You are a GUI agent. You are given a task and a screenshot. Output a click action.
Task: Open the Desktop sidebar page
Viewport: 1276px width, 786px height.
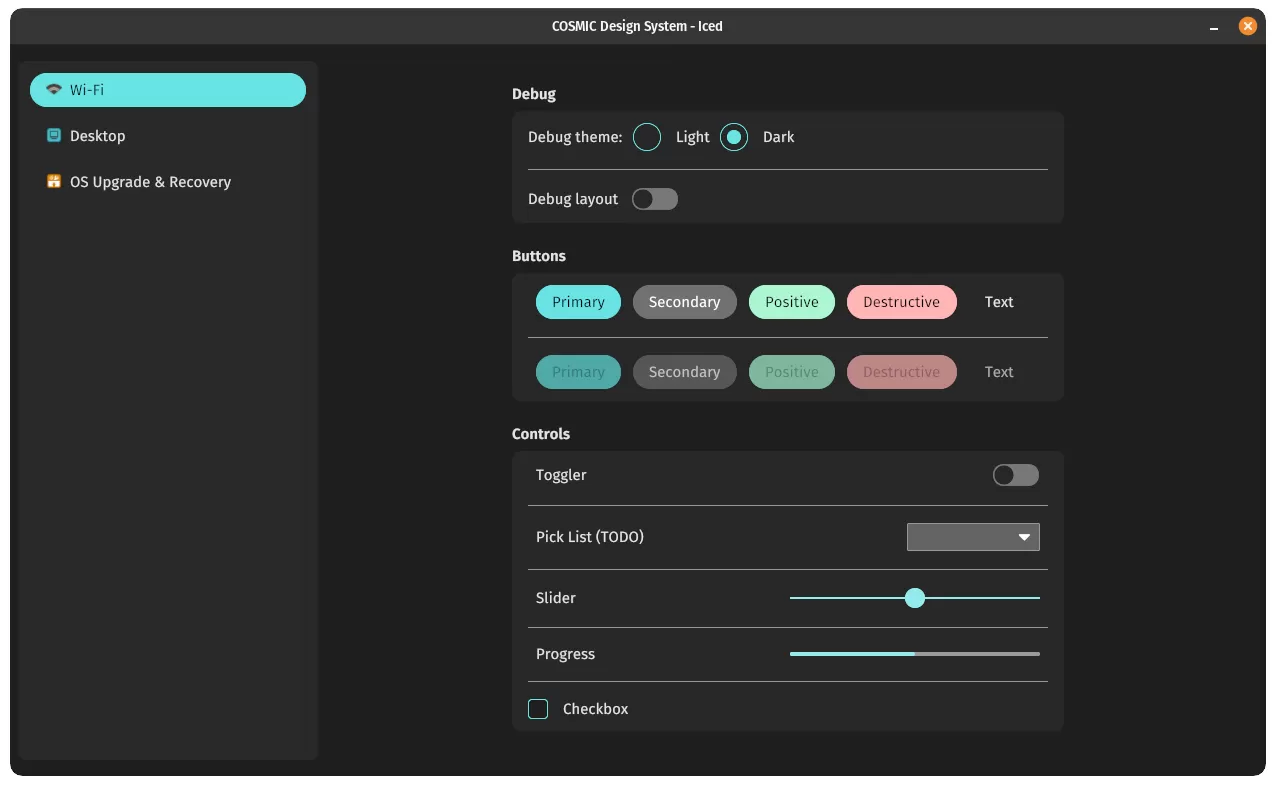tap(98, 136)
